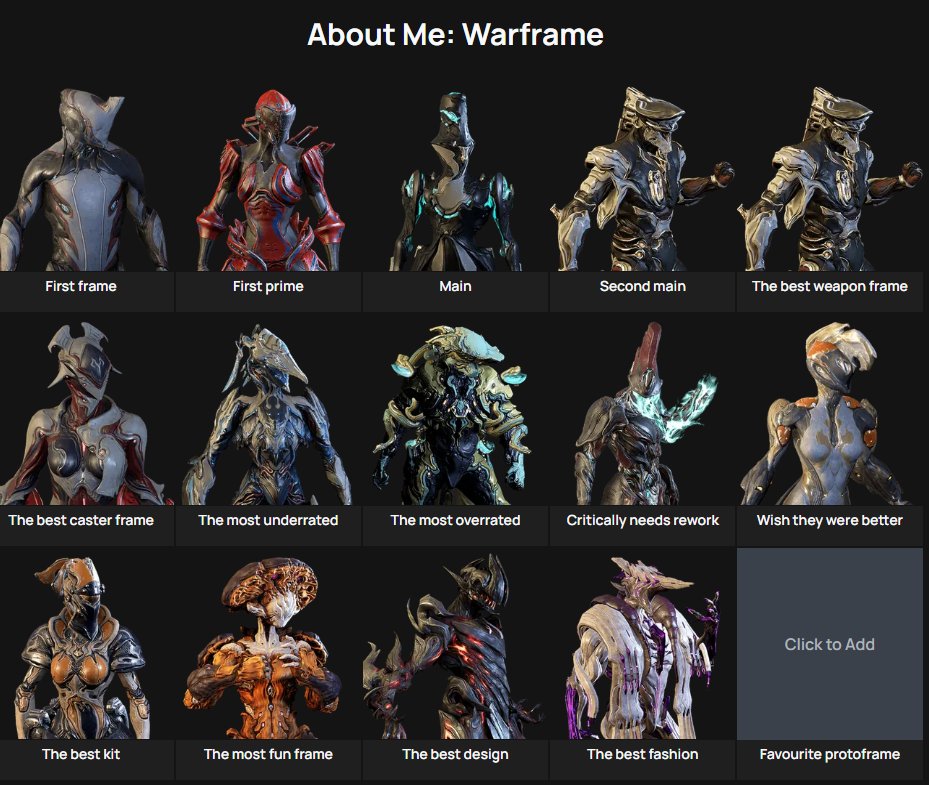
Task: Click 'The most overrated' caption
Action: (455, 520)
